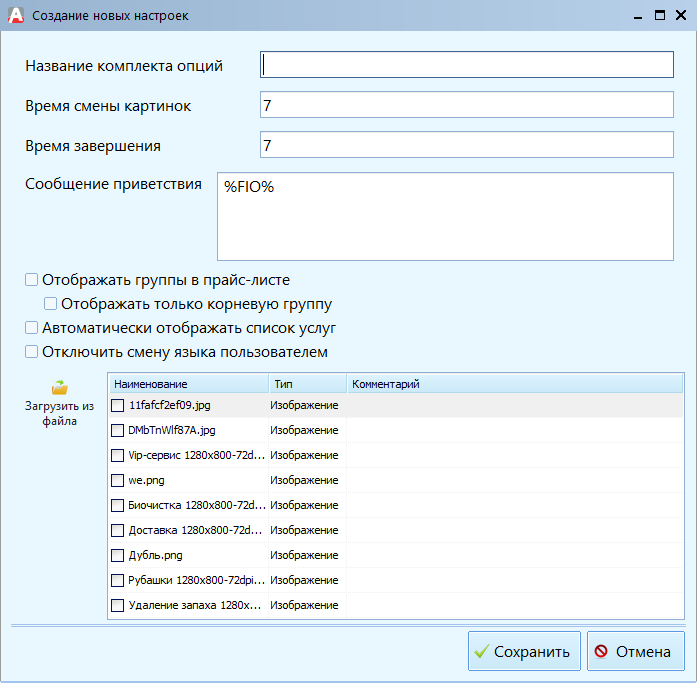
Task: Enable Отображать группы в прайс-листе
Action: 32,281
